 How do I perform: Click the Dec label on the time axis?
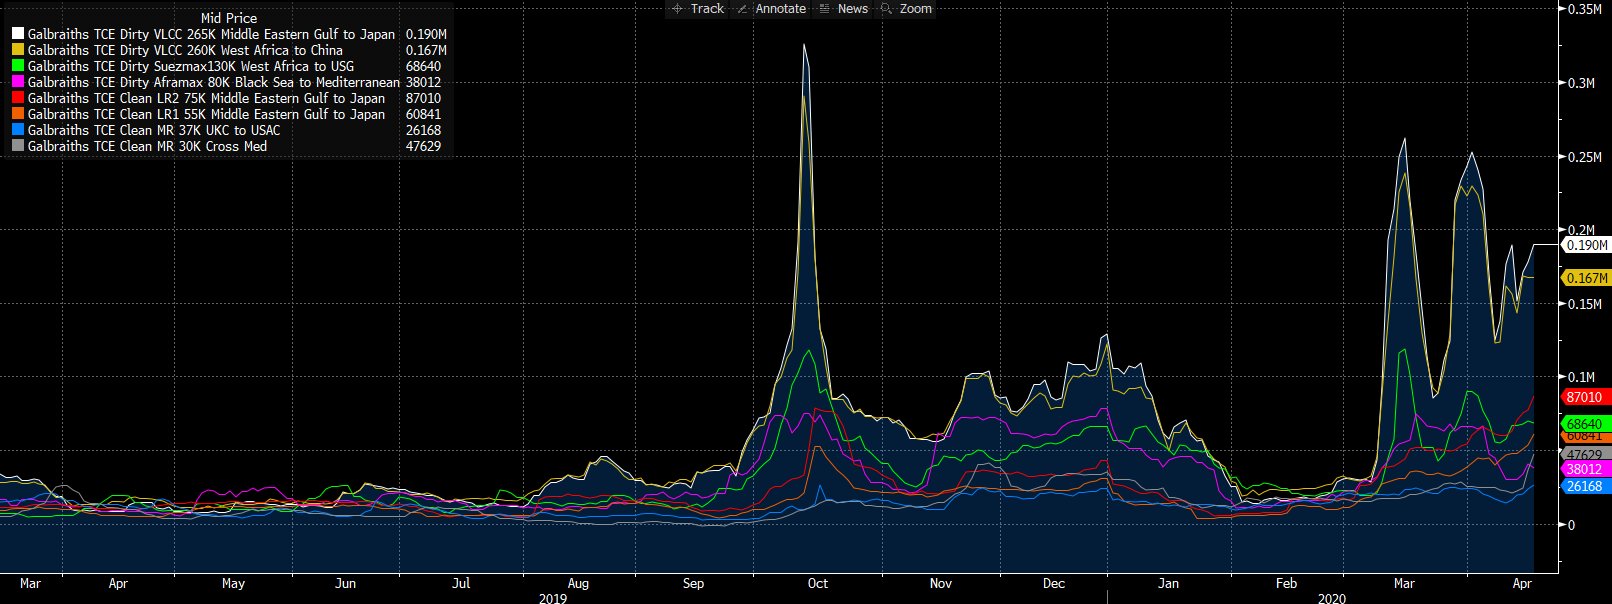pyautogui.click(x=1054, y=583)
